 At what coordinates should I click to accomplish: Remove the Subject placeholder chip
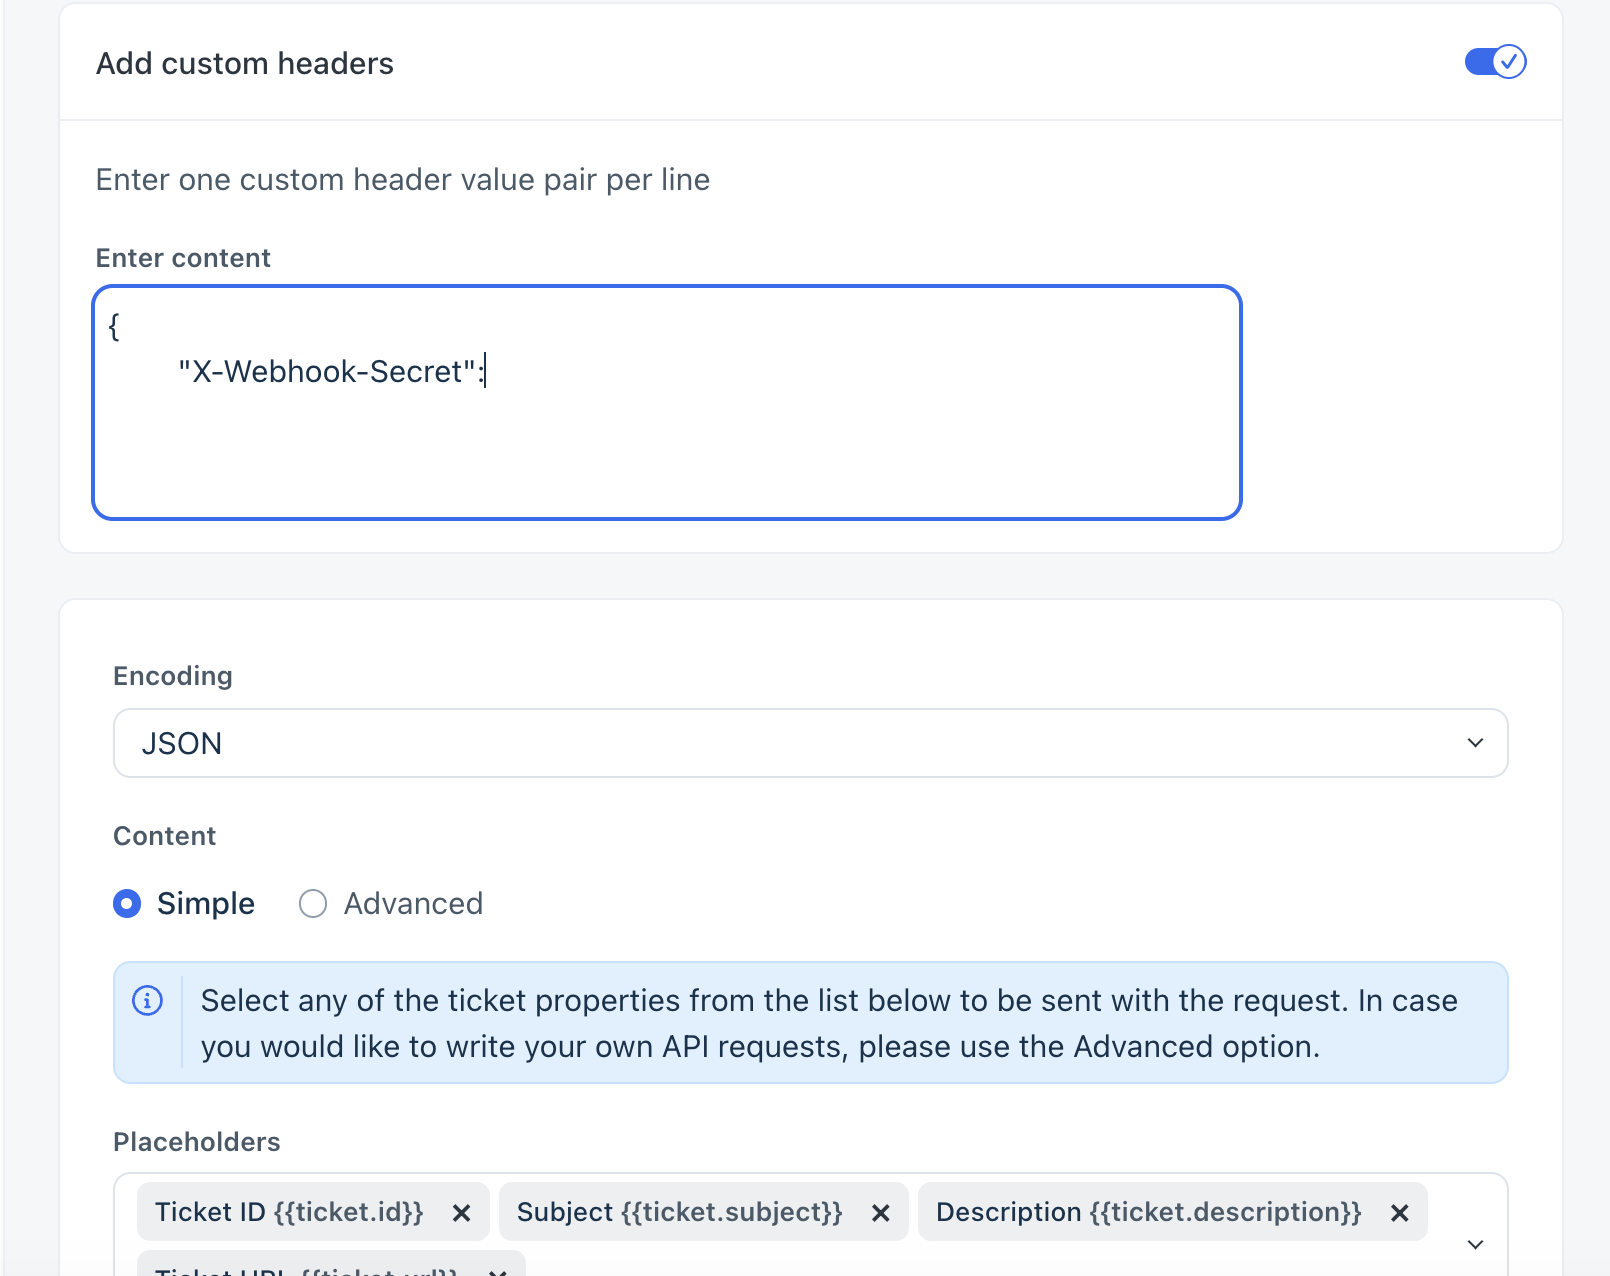click(880, 1213)
